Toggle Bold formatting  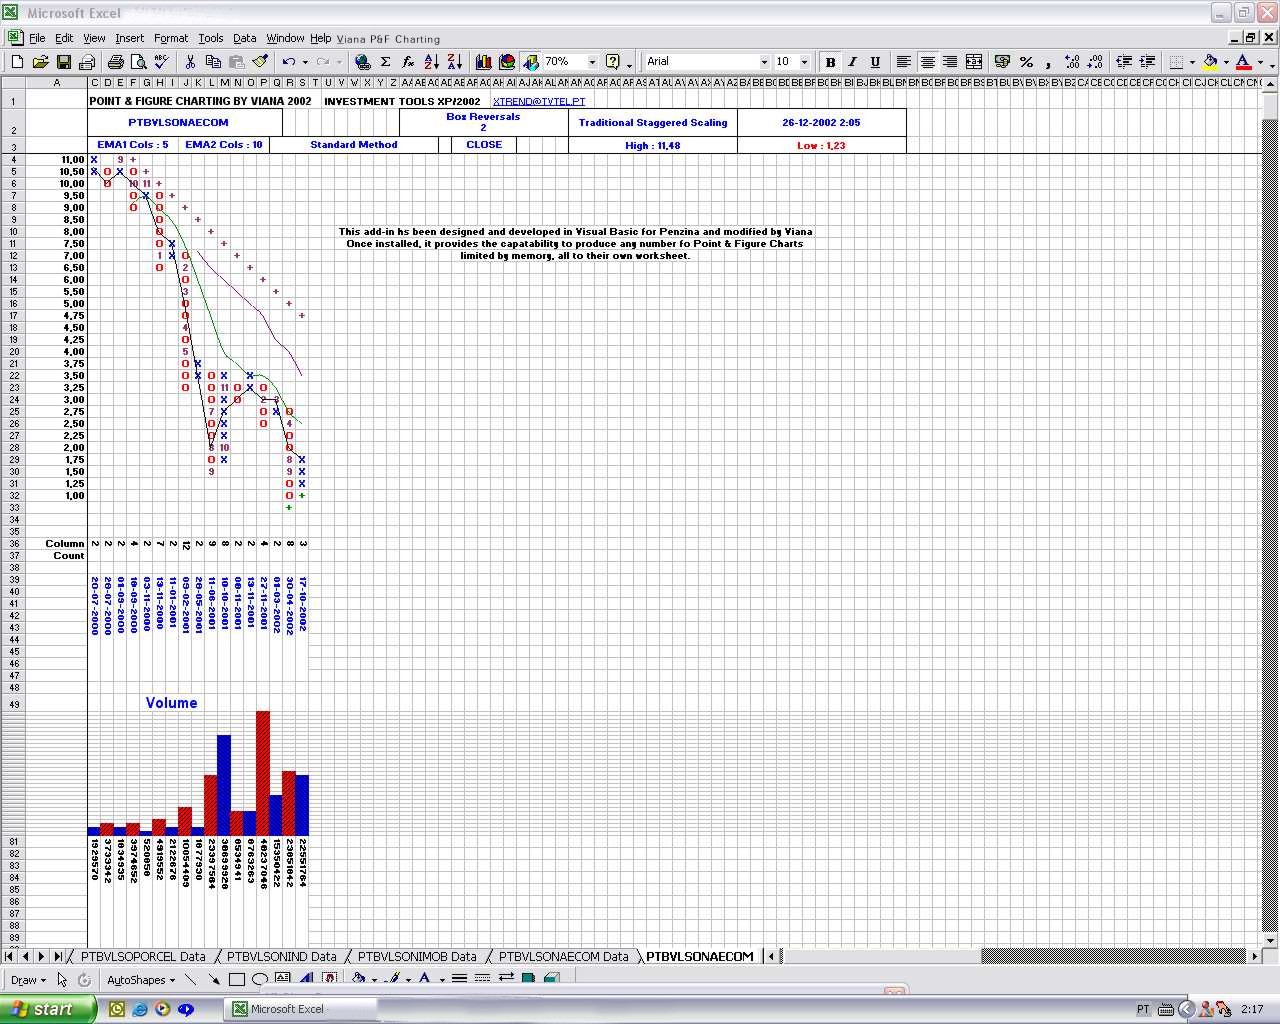pos(830,62)
